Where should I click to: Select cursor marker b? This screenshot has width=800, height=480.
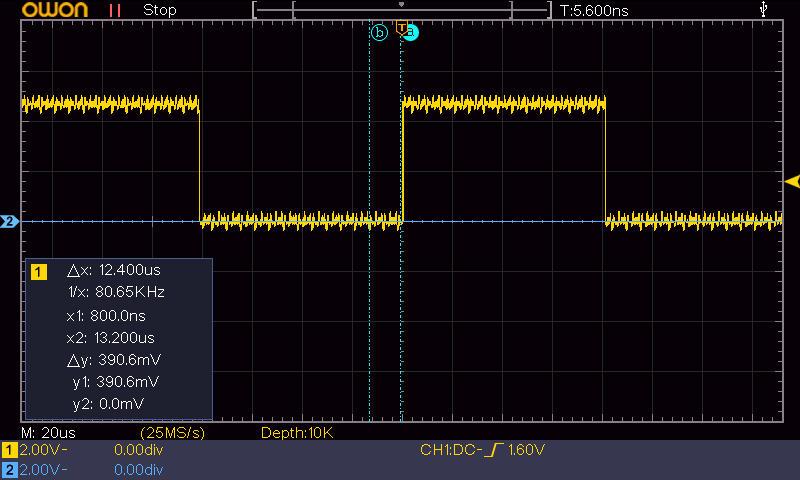click(x=378, y=32)
